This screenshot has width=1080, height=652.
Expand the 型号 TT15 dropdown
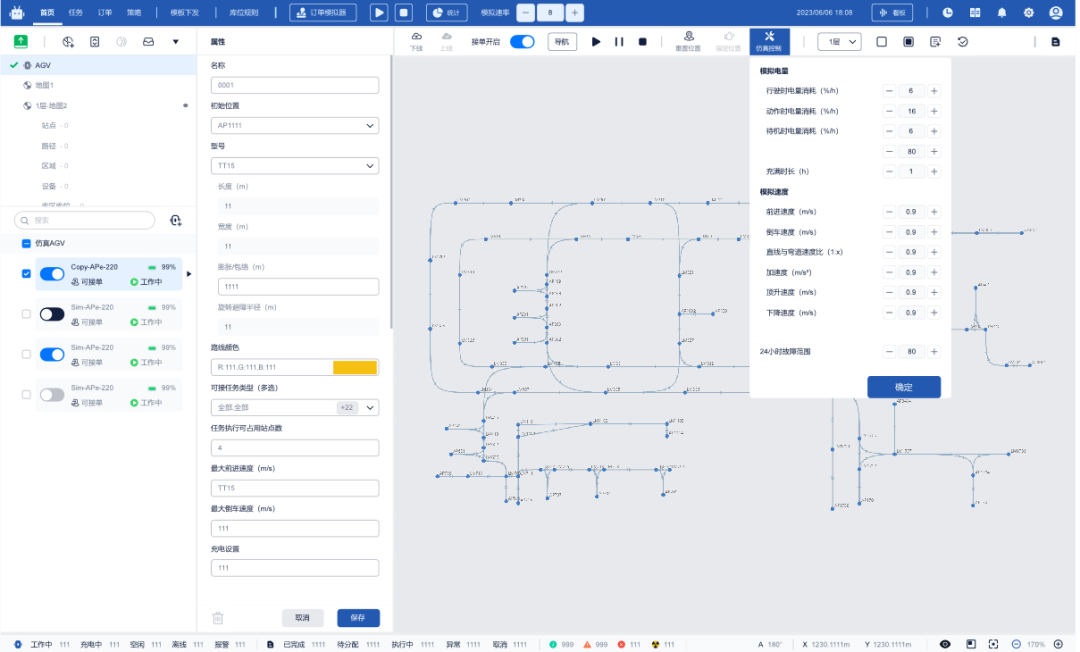coord(294,166)
